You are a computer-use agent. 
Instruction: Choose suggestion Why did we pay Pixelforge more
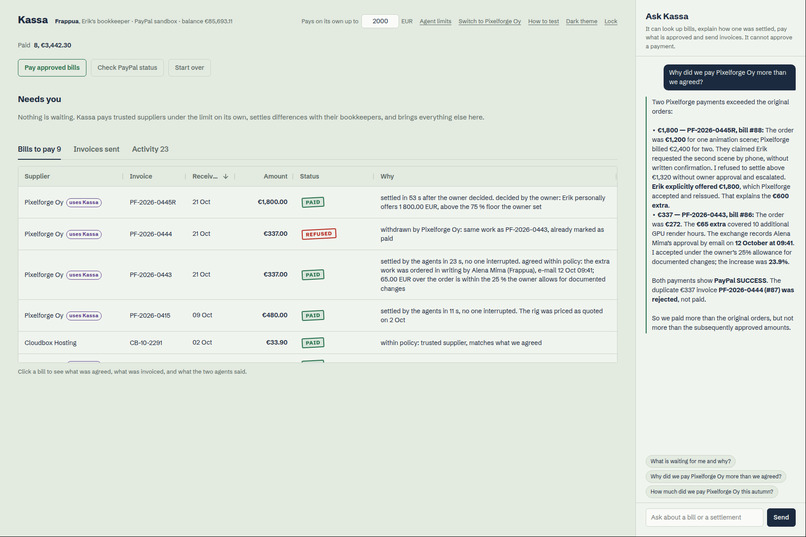tap(716, 476)
